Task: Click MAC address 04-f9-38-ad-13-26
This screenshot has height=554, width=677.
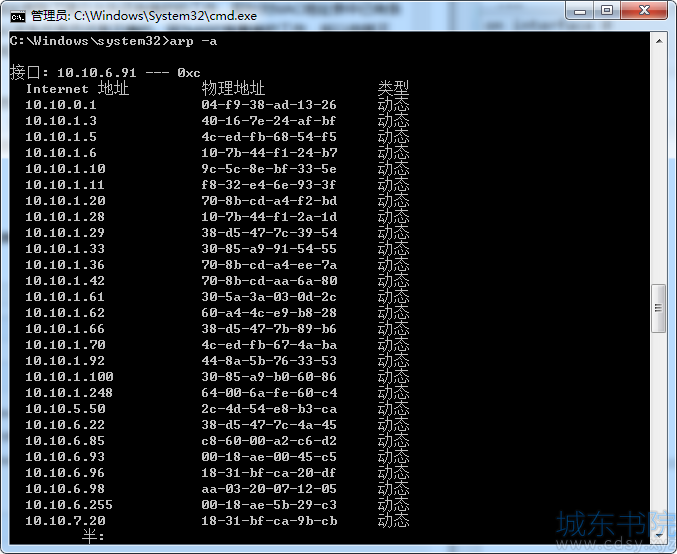Action: [269, 105]
